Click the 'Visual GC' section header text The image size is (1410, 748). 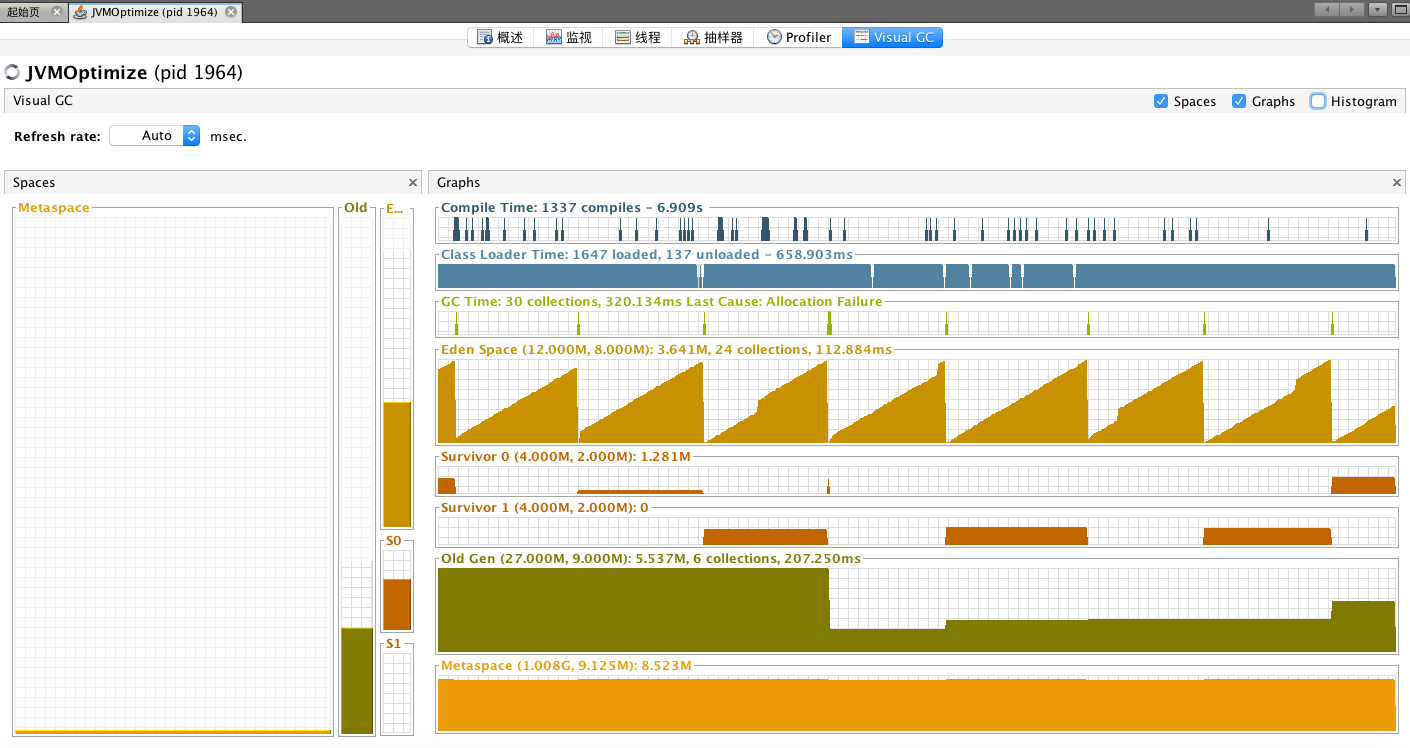(43, 101)
